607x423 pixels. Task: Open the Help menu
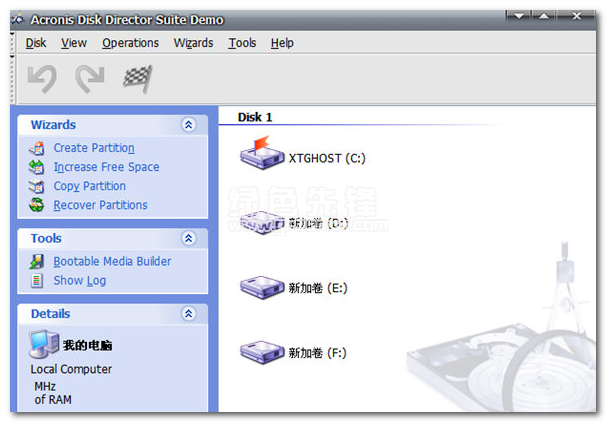click(x=282, y=43)
